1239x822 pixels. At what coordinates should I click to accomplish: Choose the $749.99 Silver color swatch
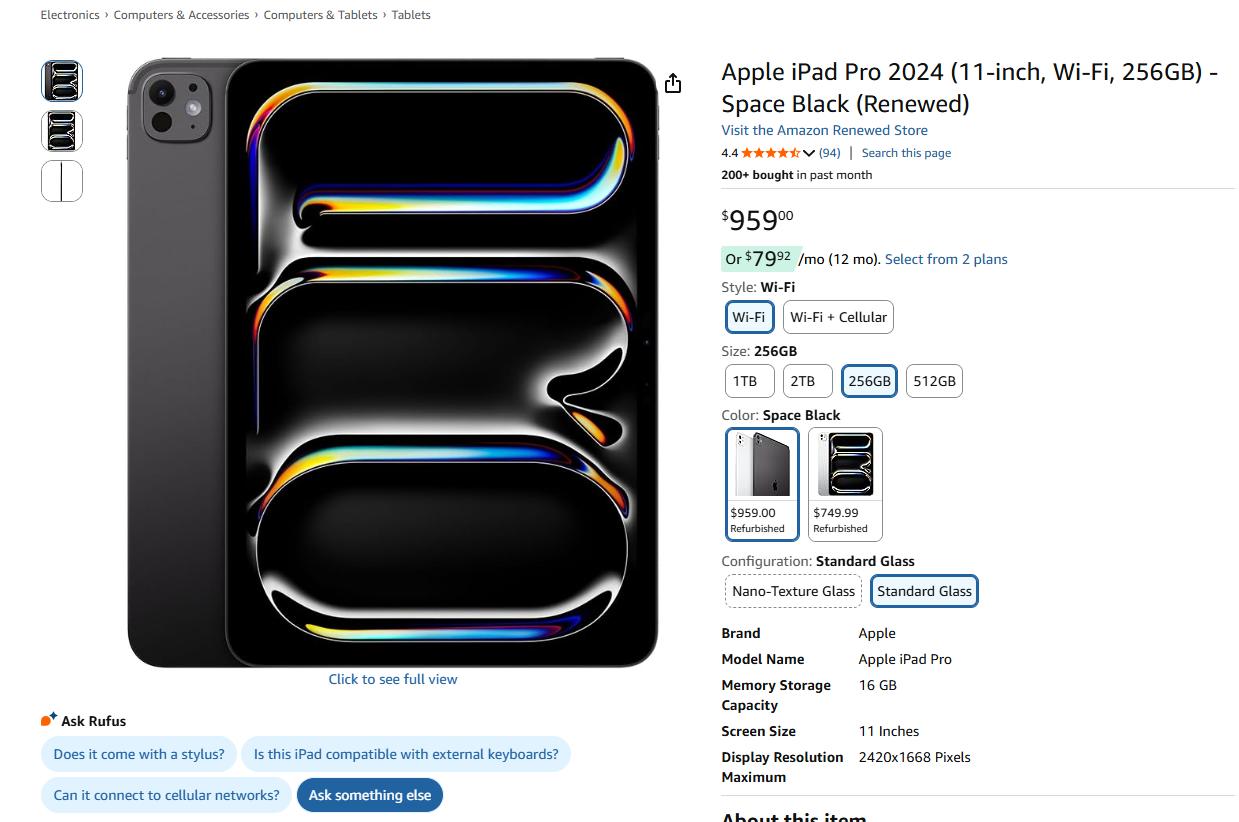[845, 484]
